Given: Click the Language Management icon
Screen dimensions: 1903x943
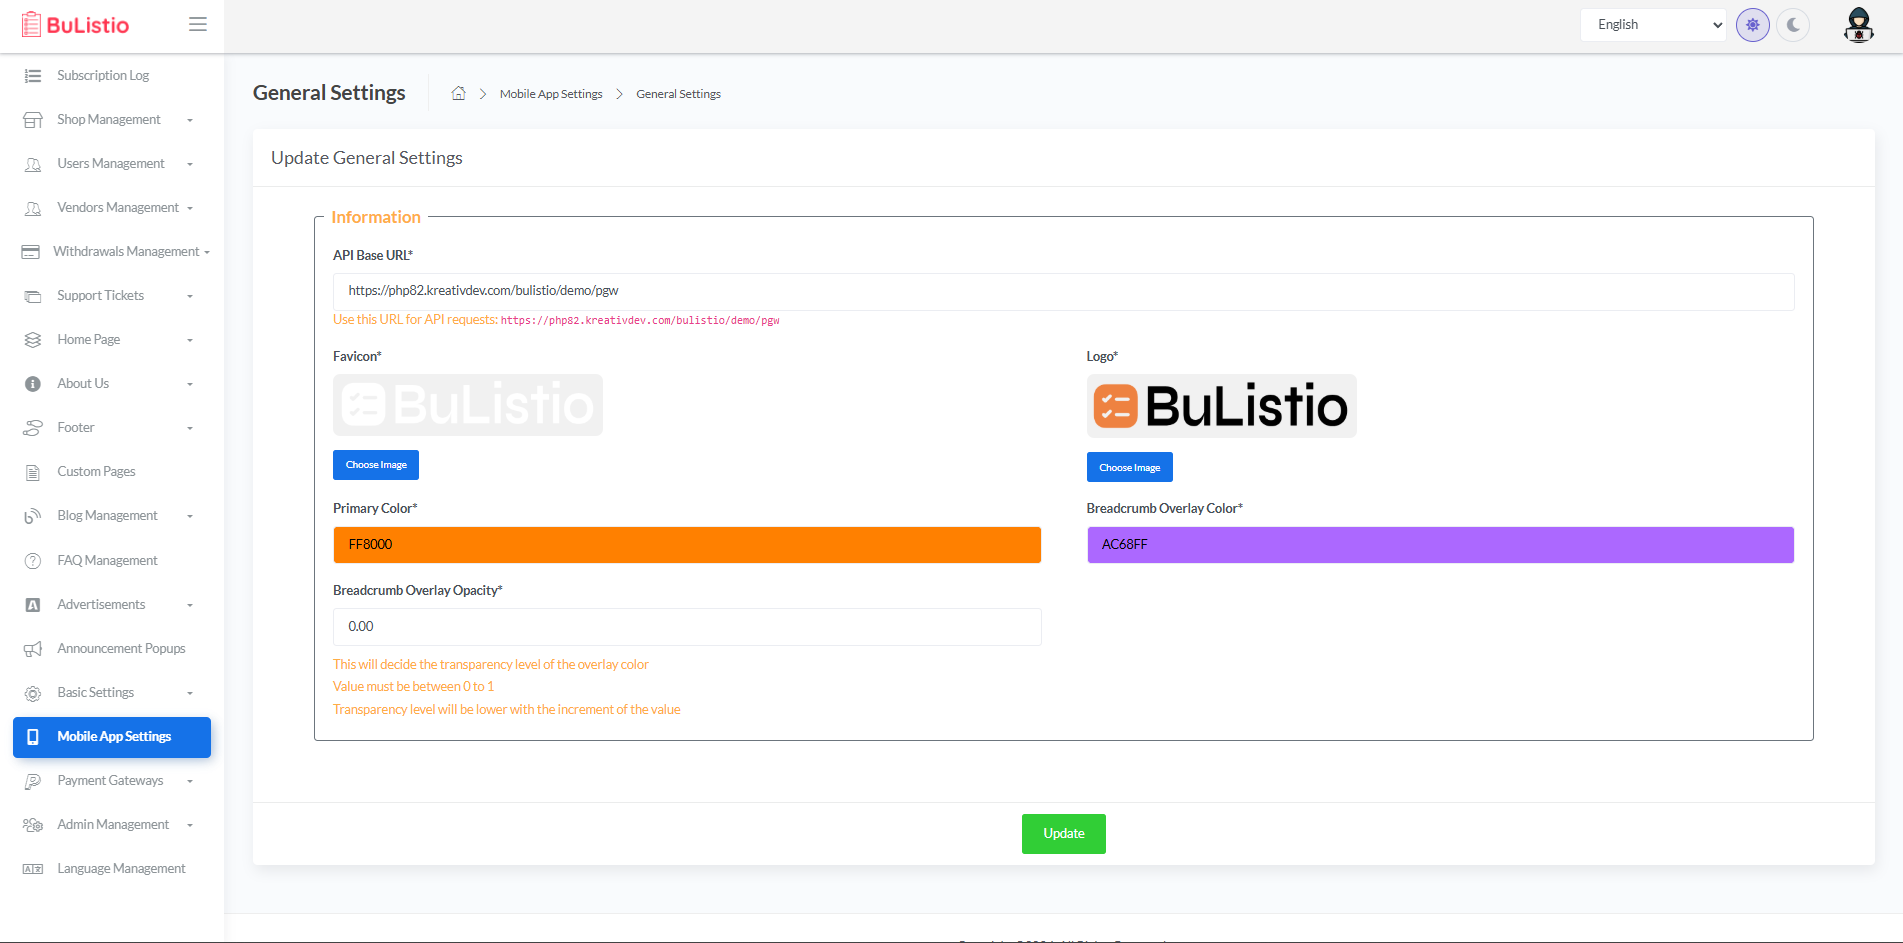Looking at the screenshot, I should click(x=33, y=869).
